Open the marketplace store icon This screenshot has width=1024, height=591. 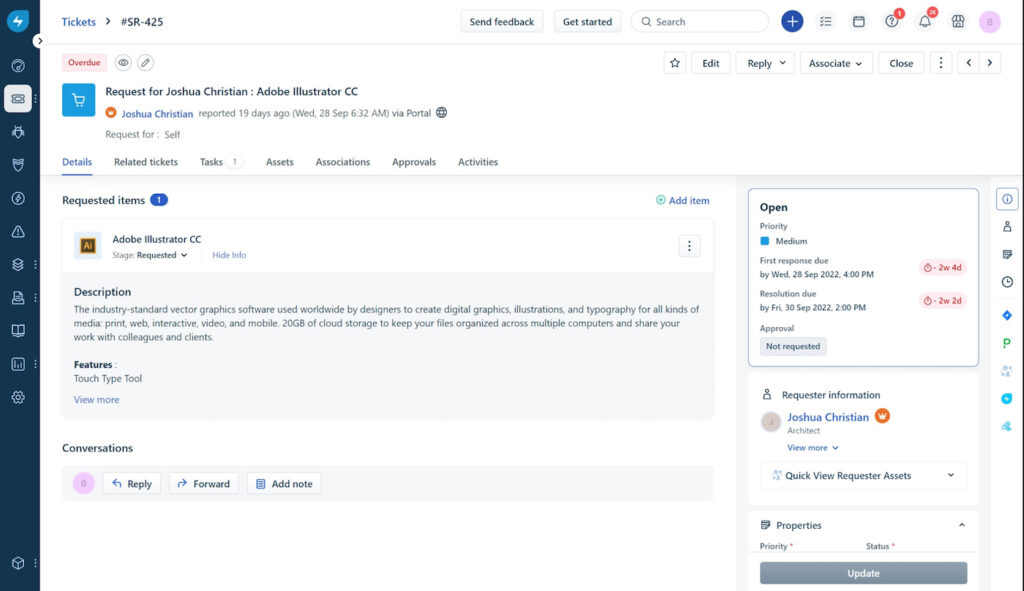tap(958, 22)
